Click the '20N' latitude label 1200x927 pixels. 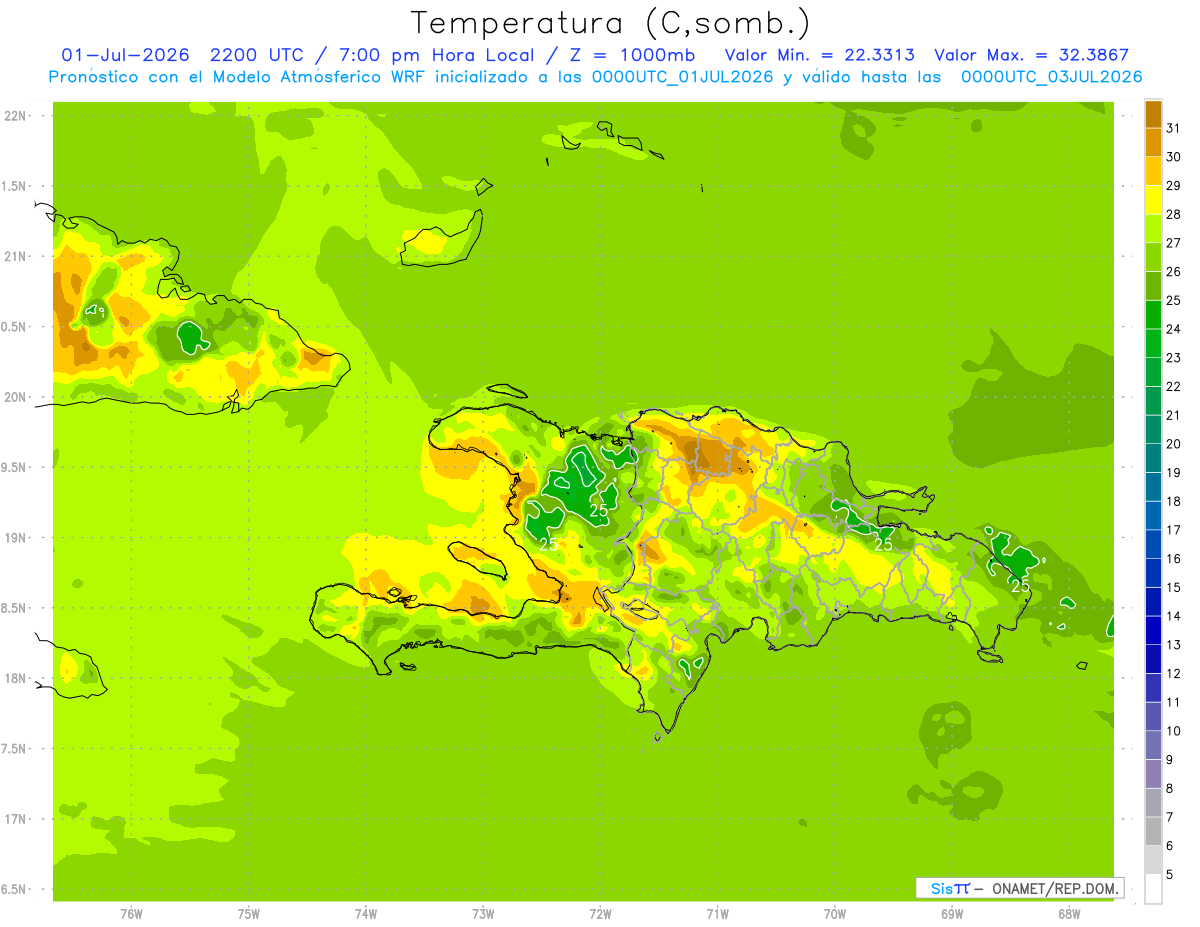15,397
